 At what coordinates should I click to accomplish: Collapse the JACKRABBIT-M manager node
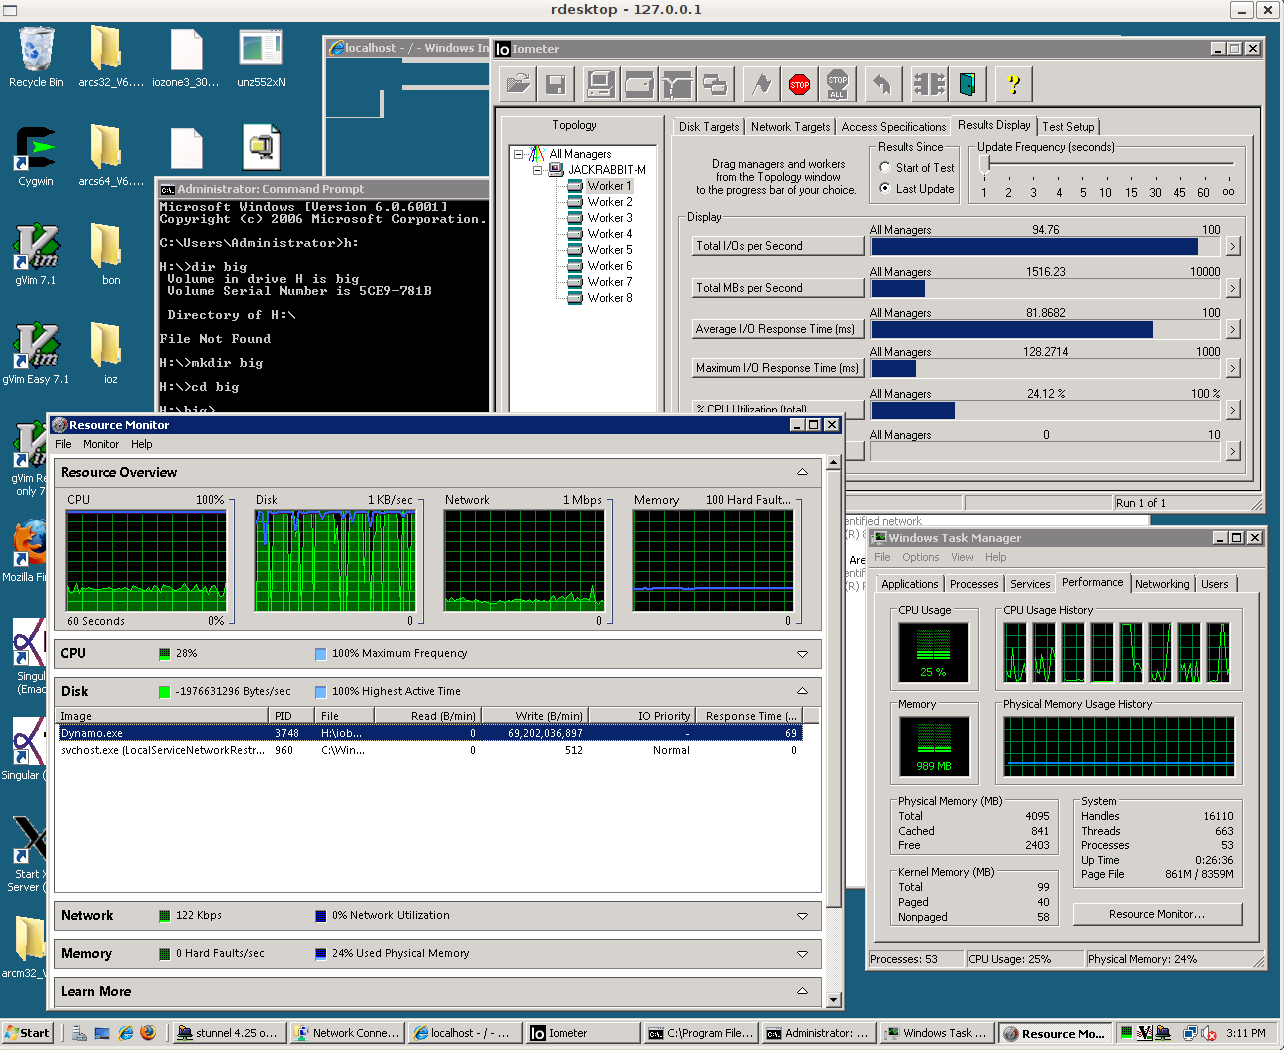click(x=537, y=170)
